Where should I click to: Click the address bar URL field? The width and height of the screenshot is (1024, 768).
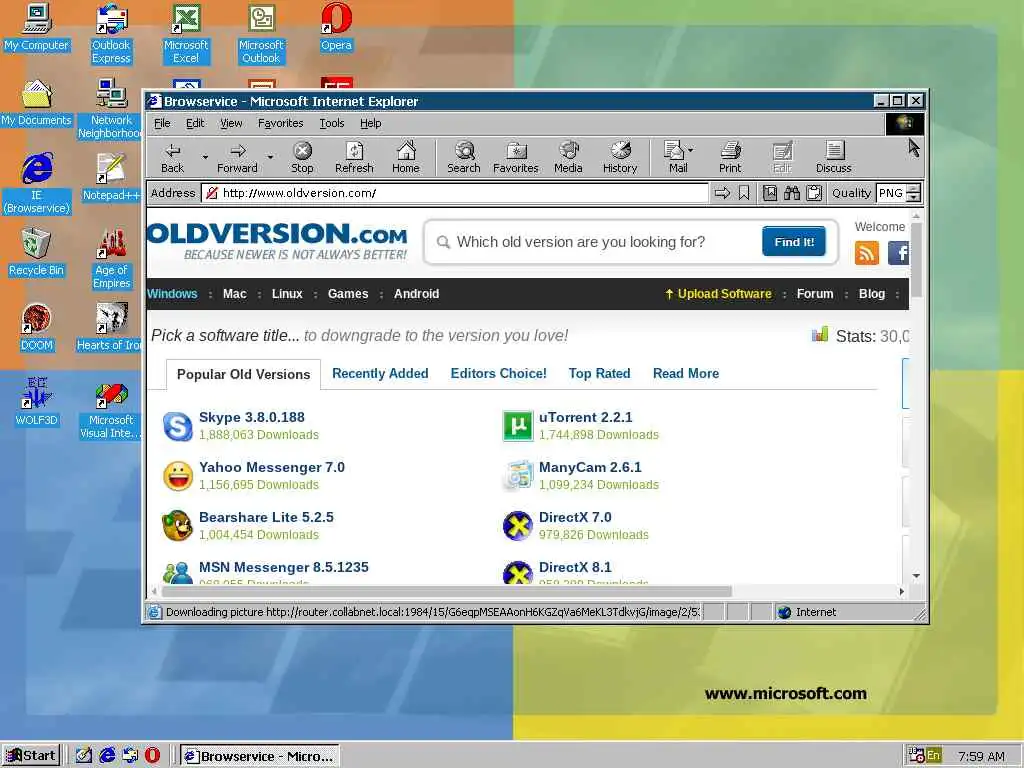[455, 193]
